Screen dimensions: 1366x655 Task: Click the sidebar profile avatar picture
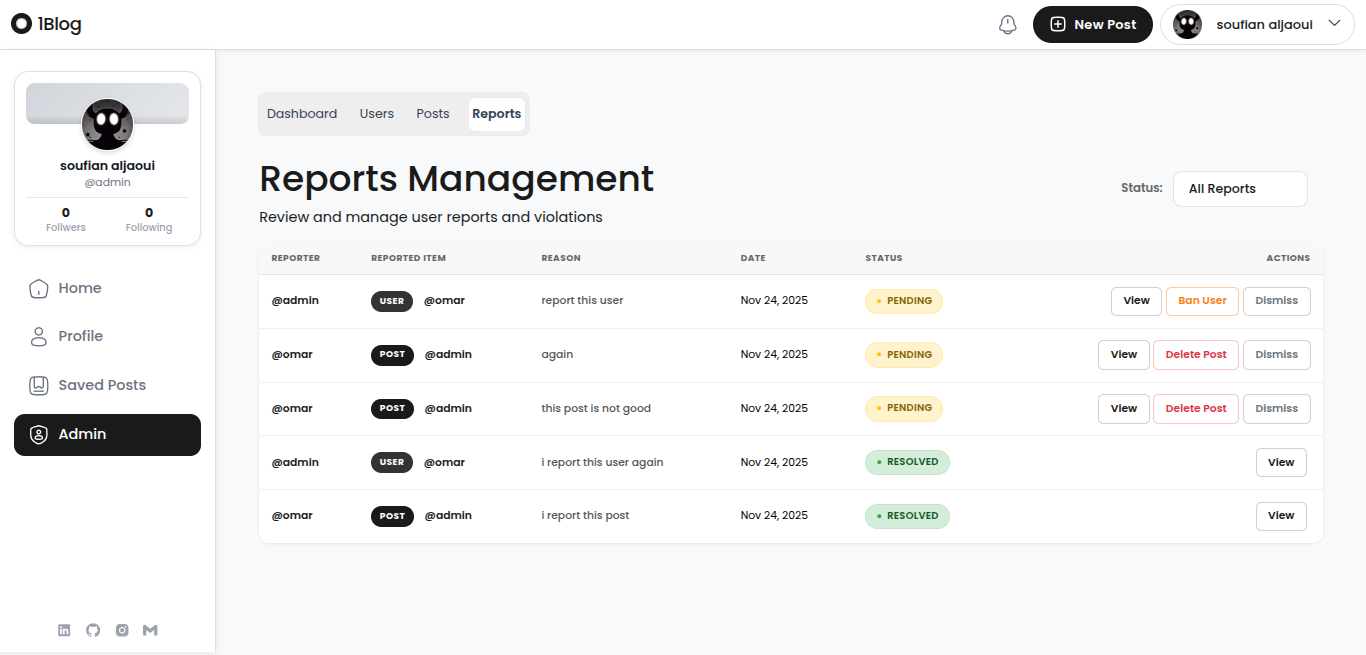pyautogui.click(x=107, y=125)
